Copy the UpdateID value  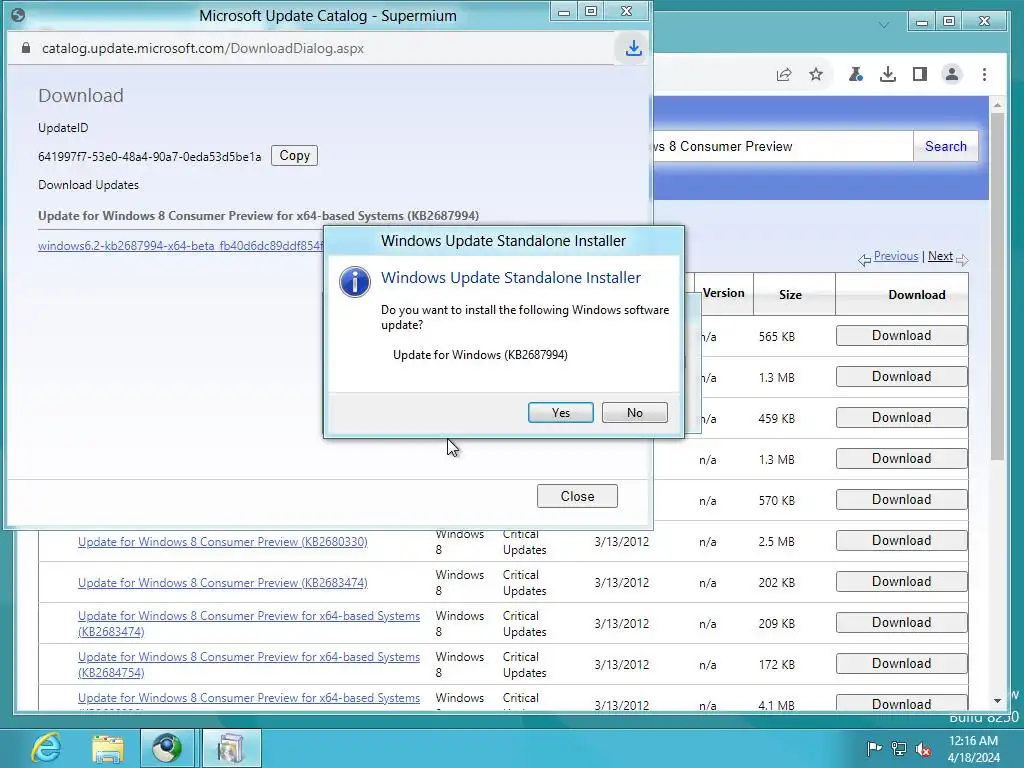294,155
